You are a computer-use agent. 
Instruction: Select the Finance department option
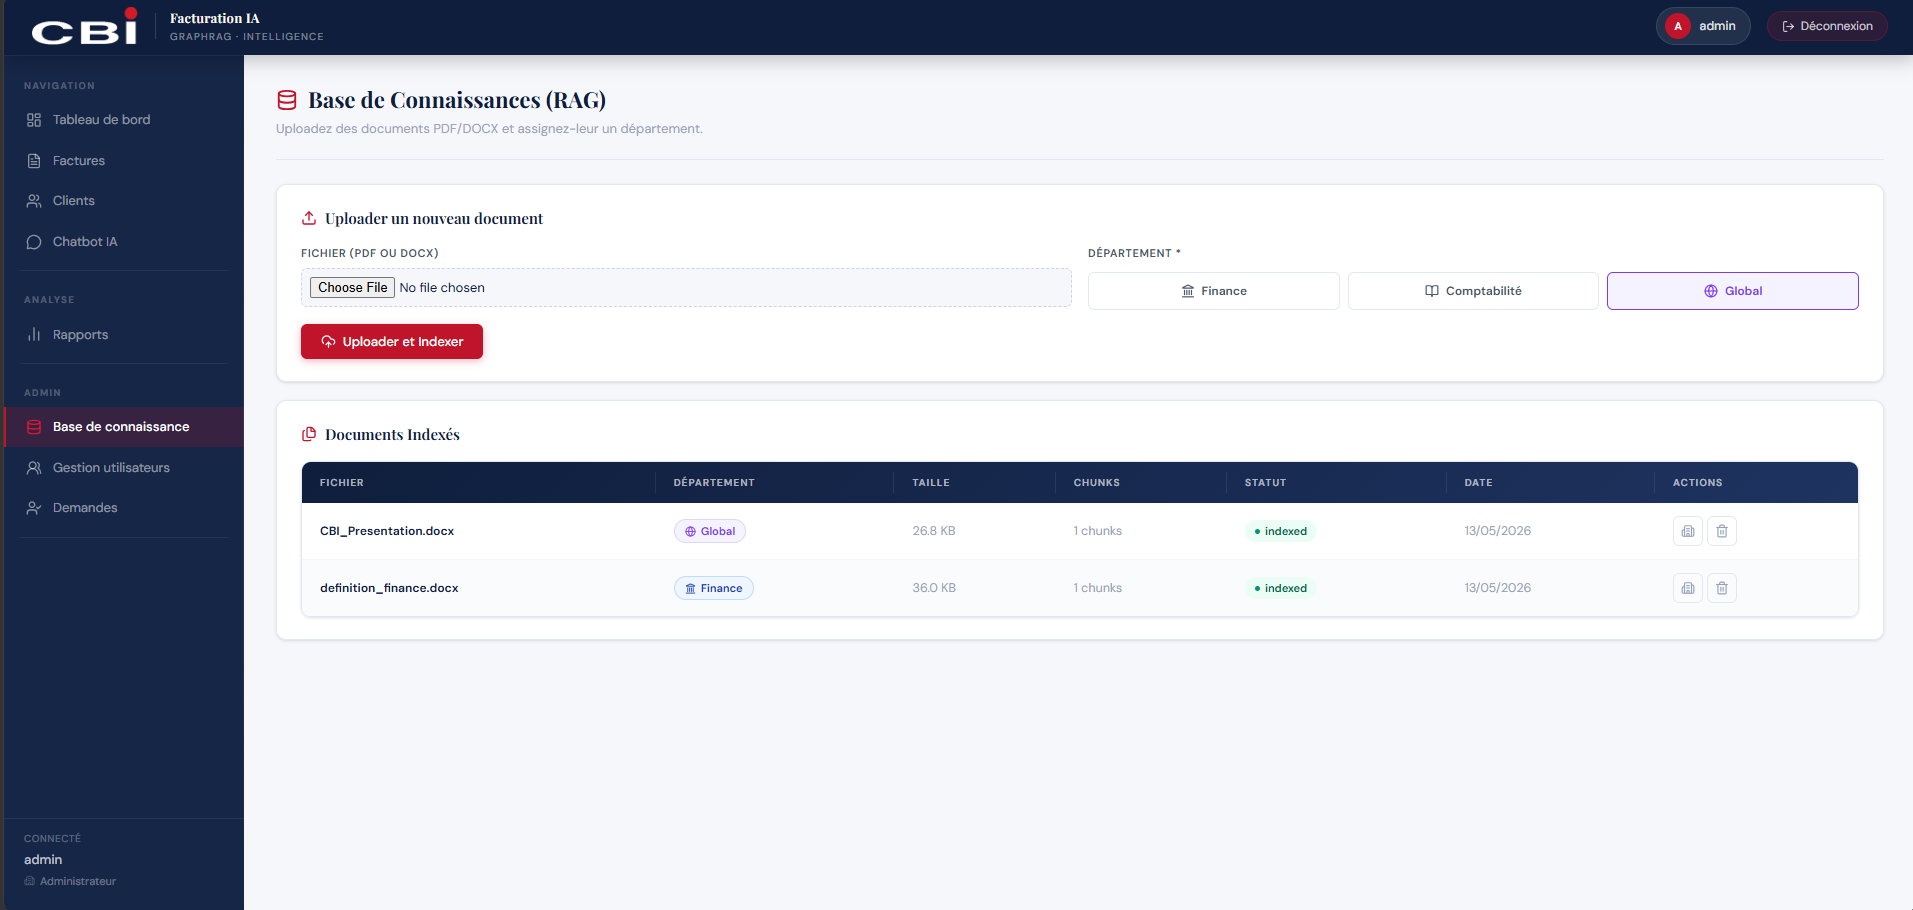tap(1213, 291)
